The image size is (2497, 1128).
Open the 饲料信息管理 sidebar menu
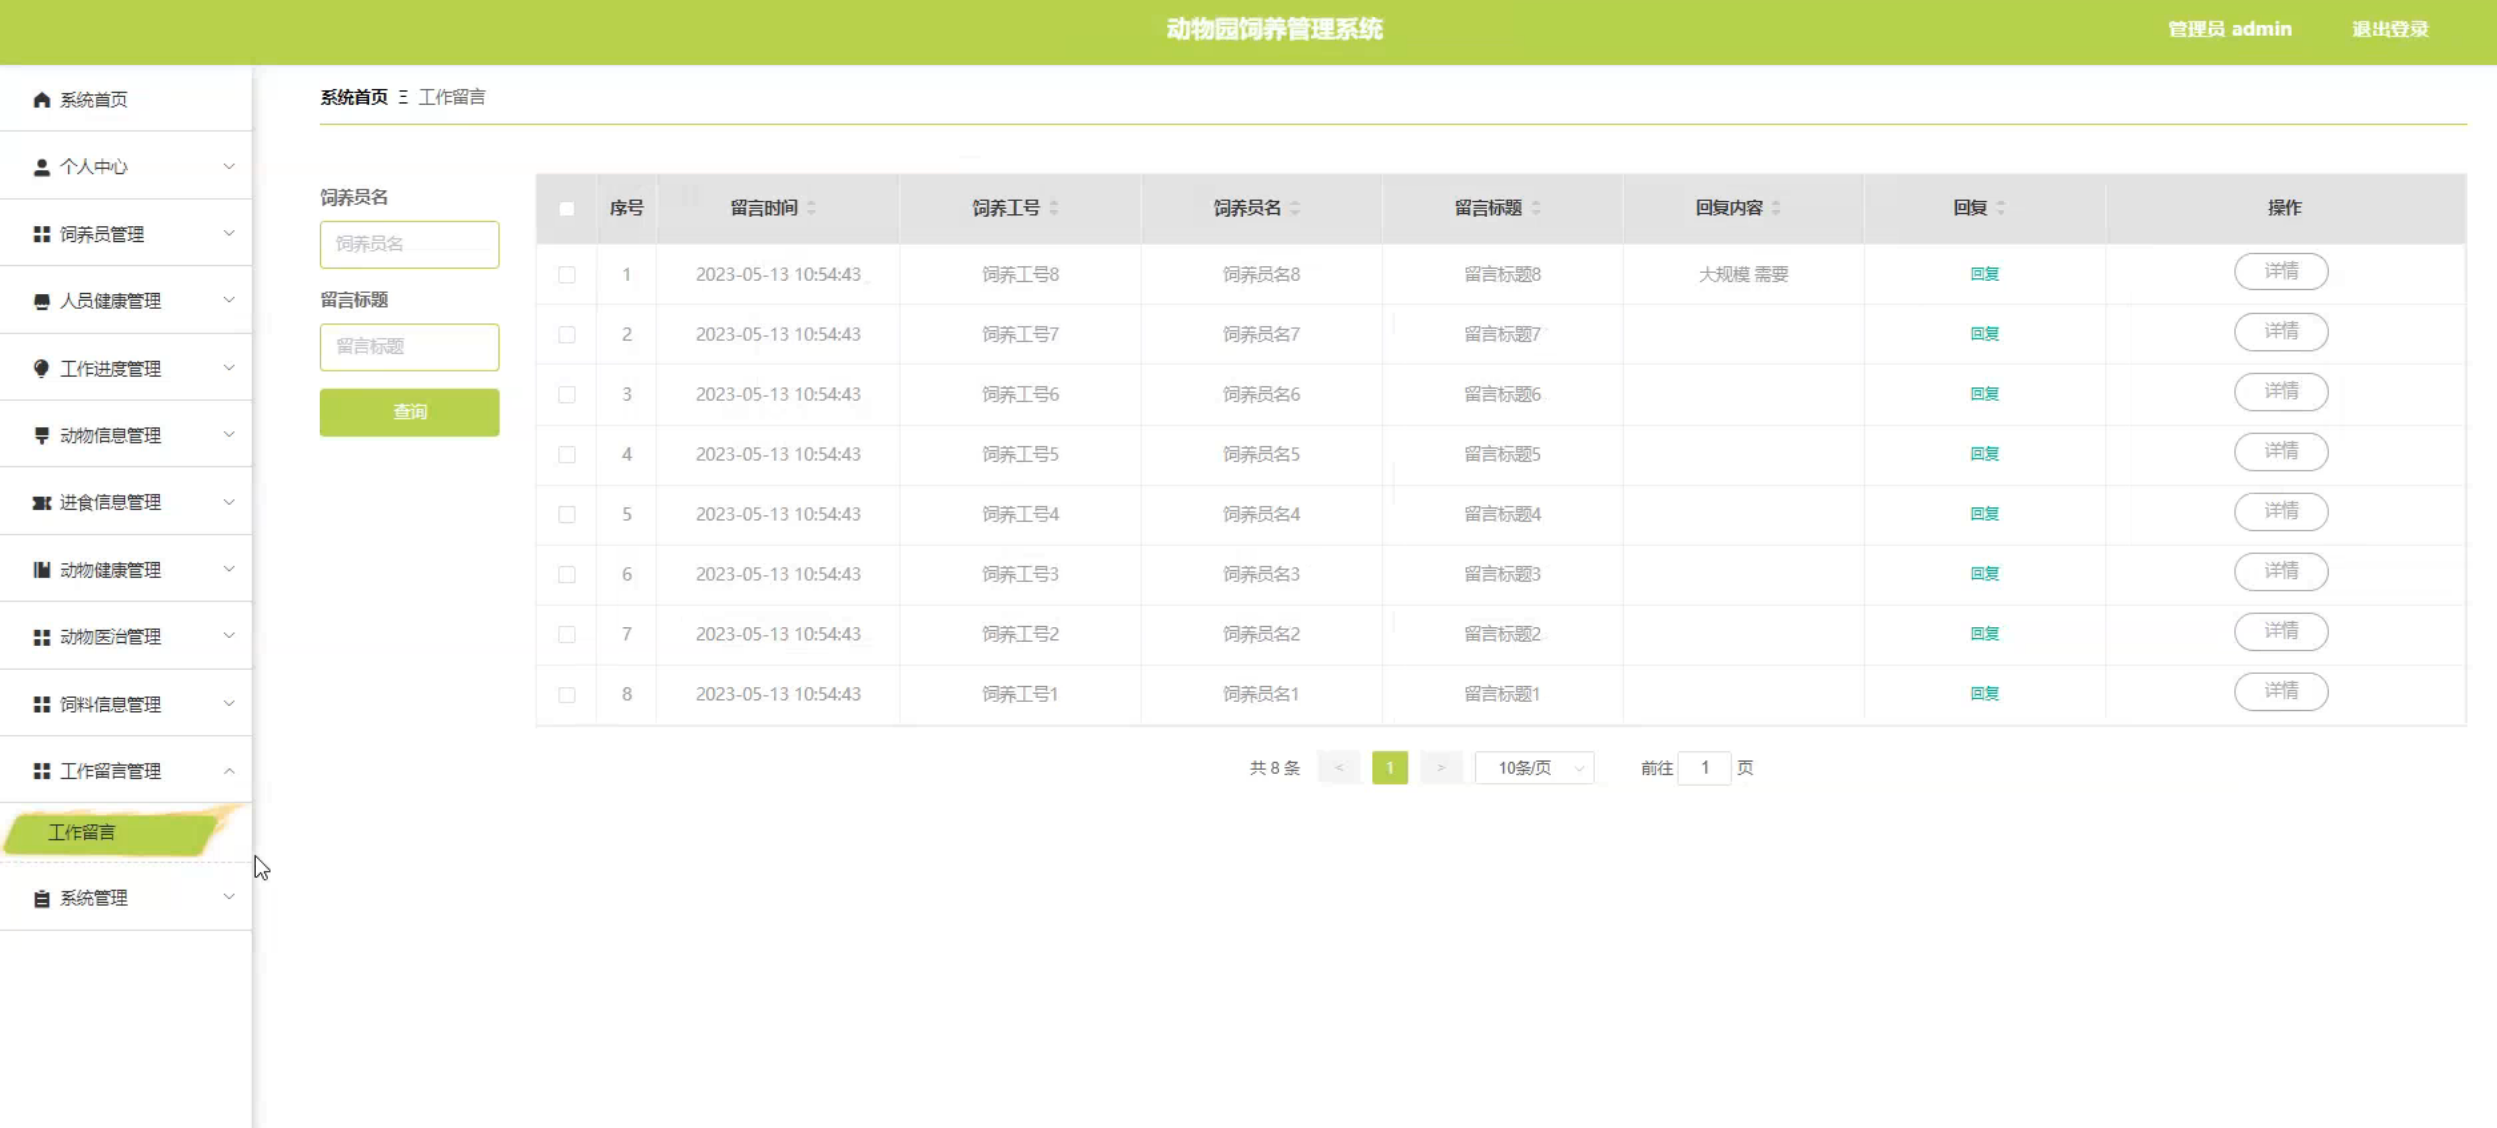coord(110,704)
